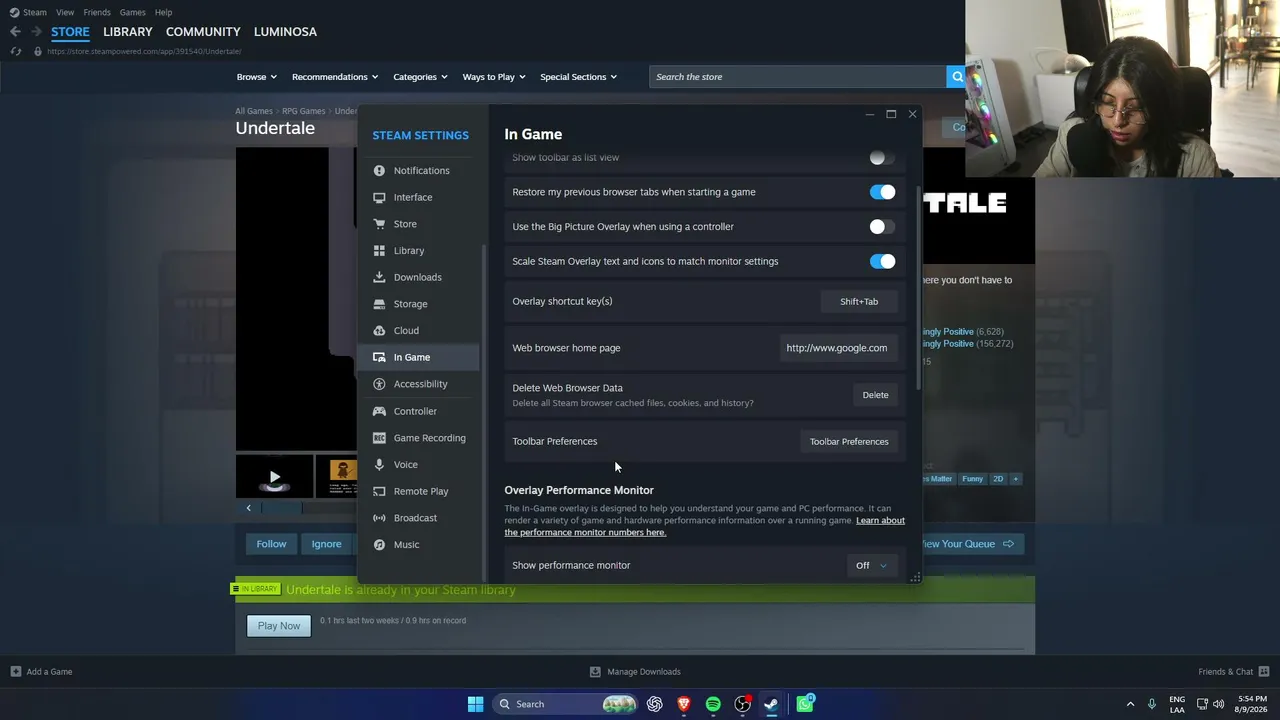1280x720 pixels.
Task: Click the Store cart icon in settings
Action: click(379, 224)
